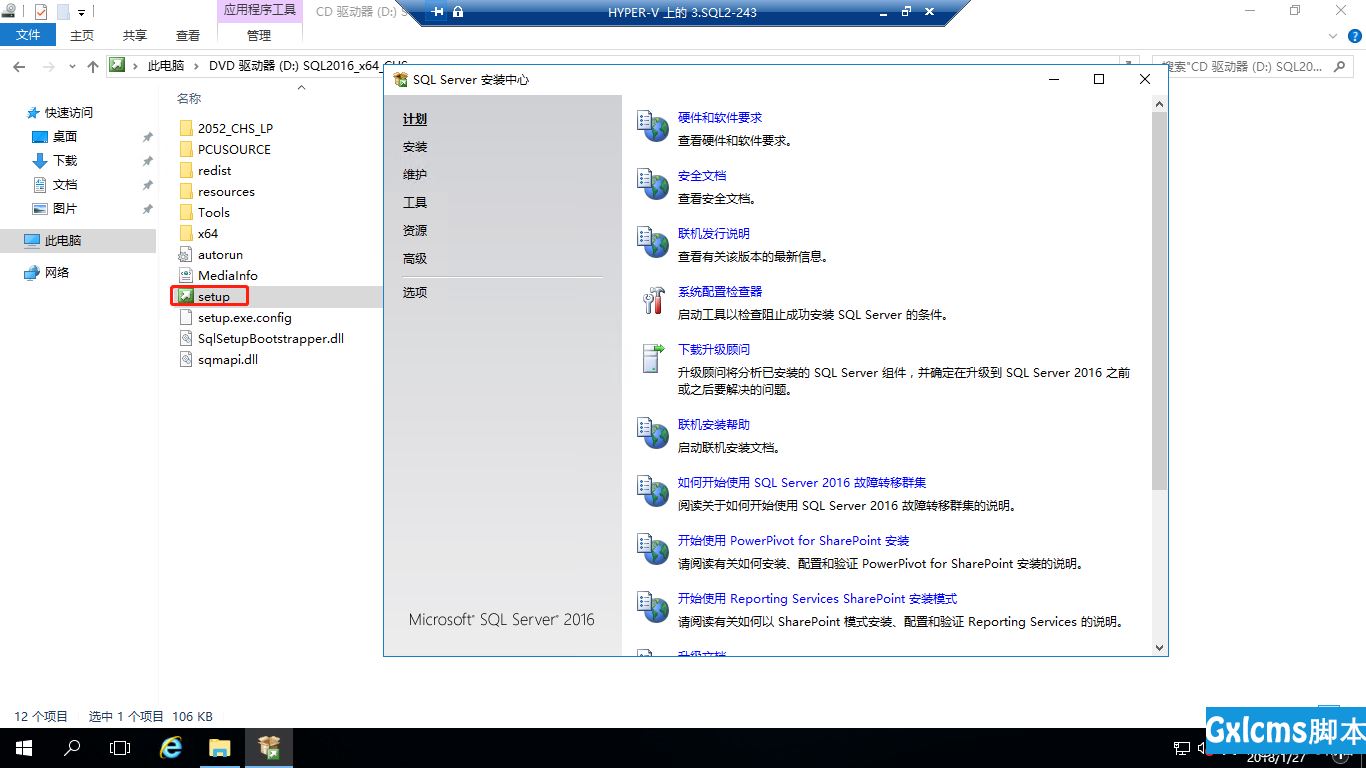Viewport: 1366px width, 768px height.
Task: Click the taskbar search magnifier
Action: 71,747
